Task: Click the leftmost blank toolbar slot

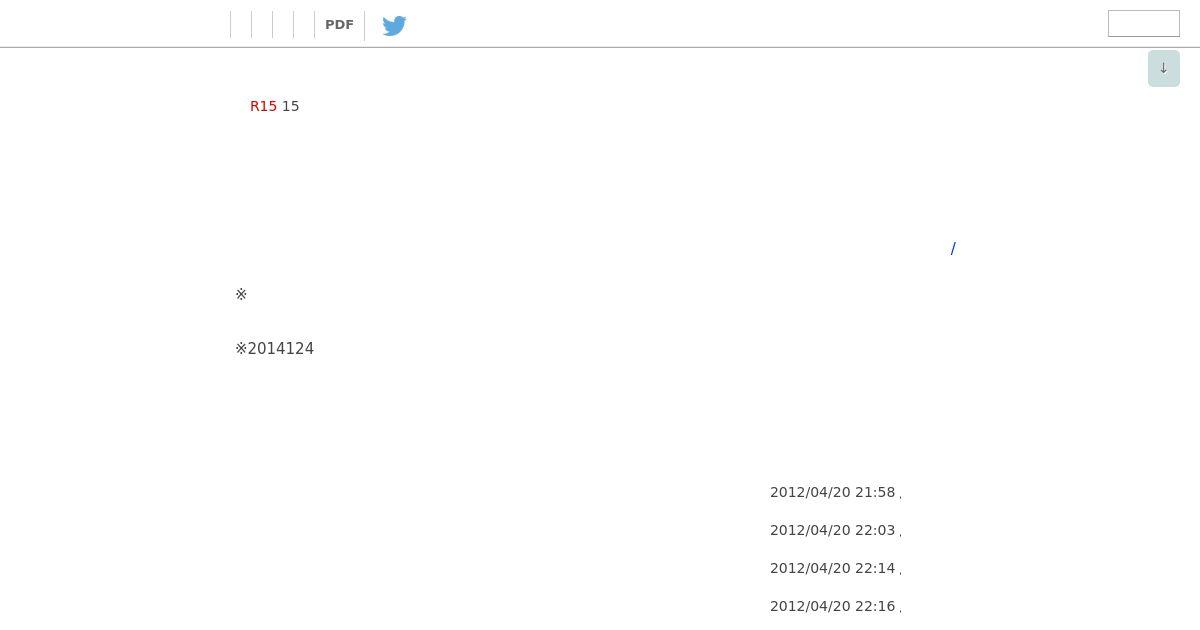Action: click(x=241, y=25)
